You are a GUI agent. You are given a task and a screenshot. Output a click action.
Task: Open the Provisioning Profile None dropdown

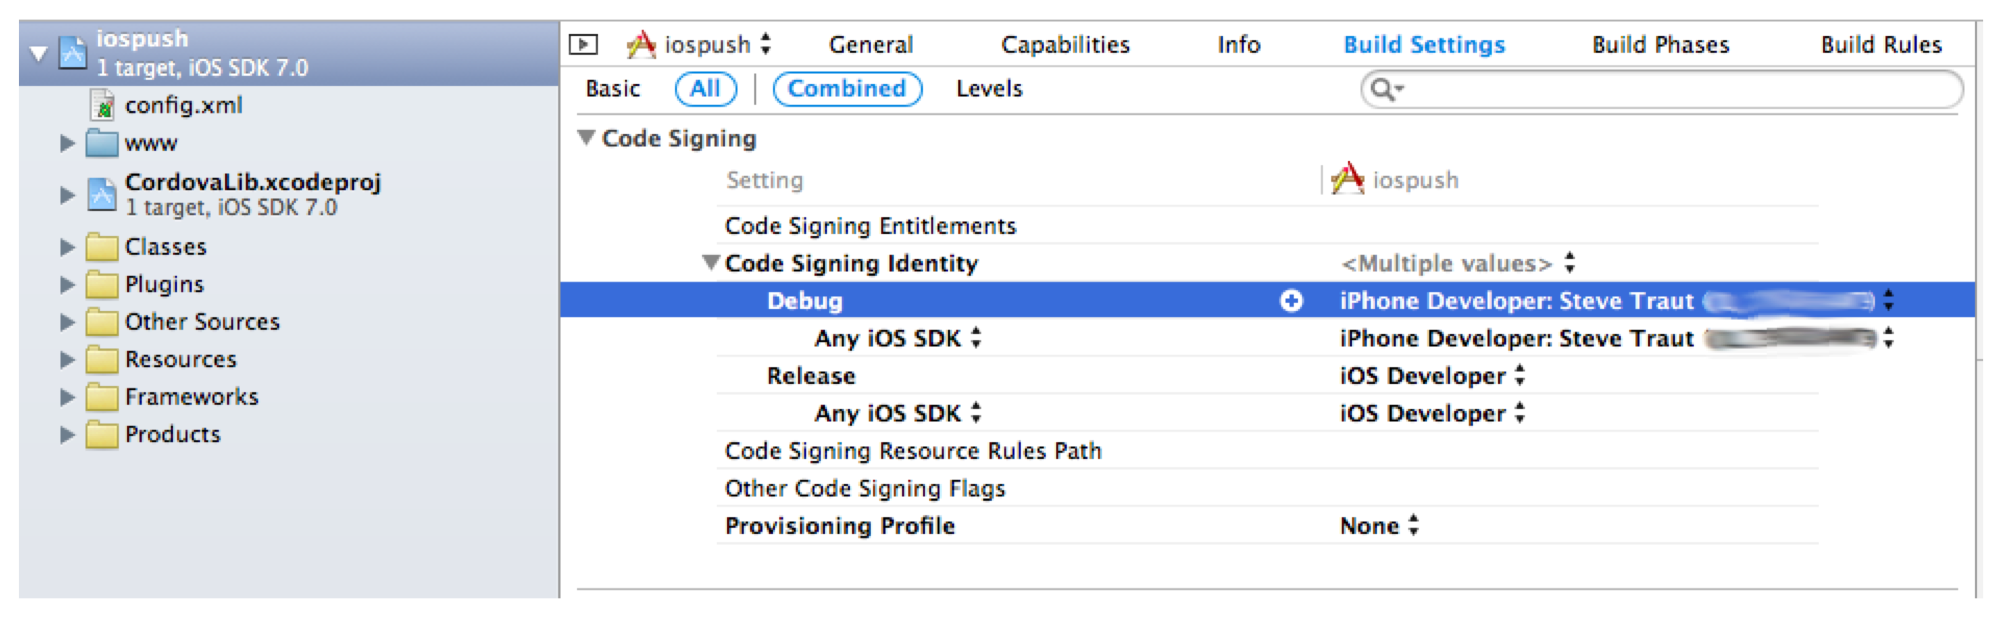click(1379, 526)
